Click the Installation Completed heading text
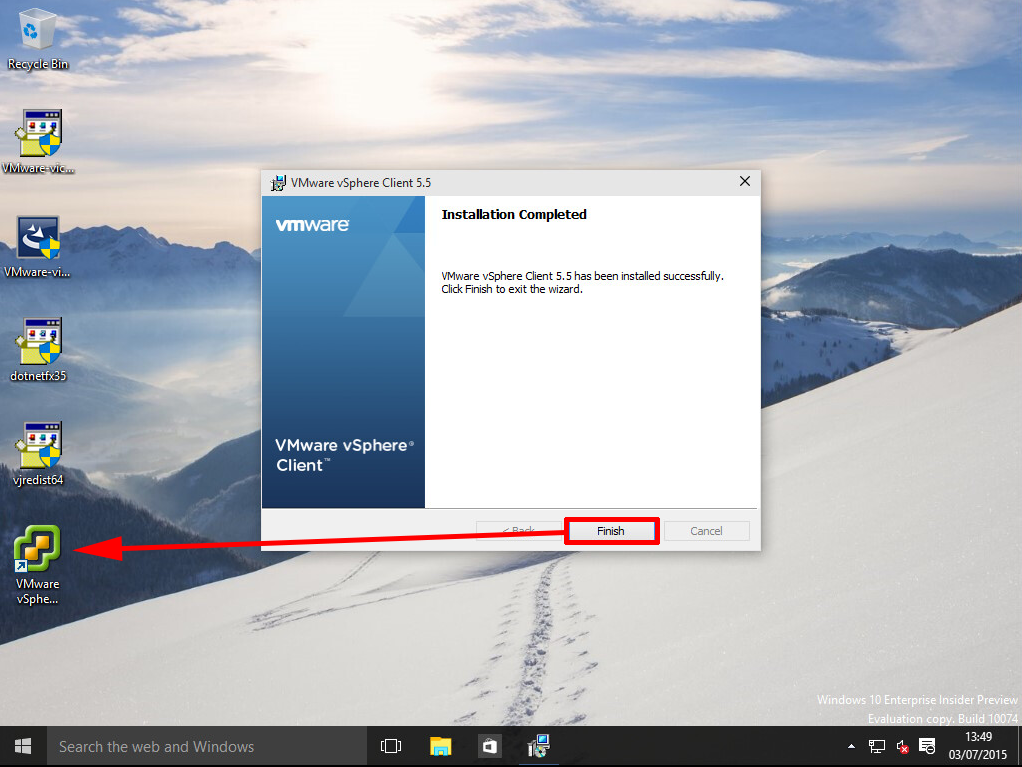This screenshot has height=767, width=1022. pos(514,214)
